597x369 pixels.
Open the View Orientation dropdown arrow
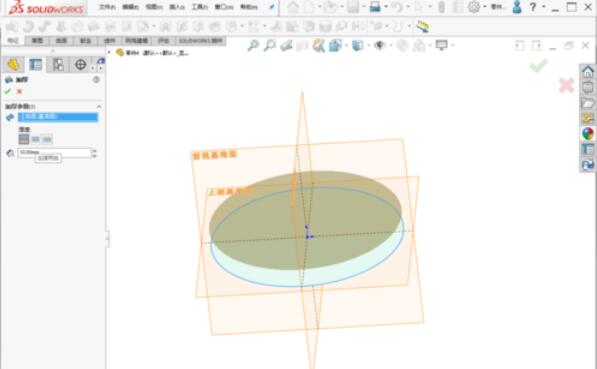coord(346,45)
